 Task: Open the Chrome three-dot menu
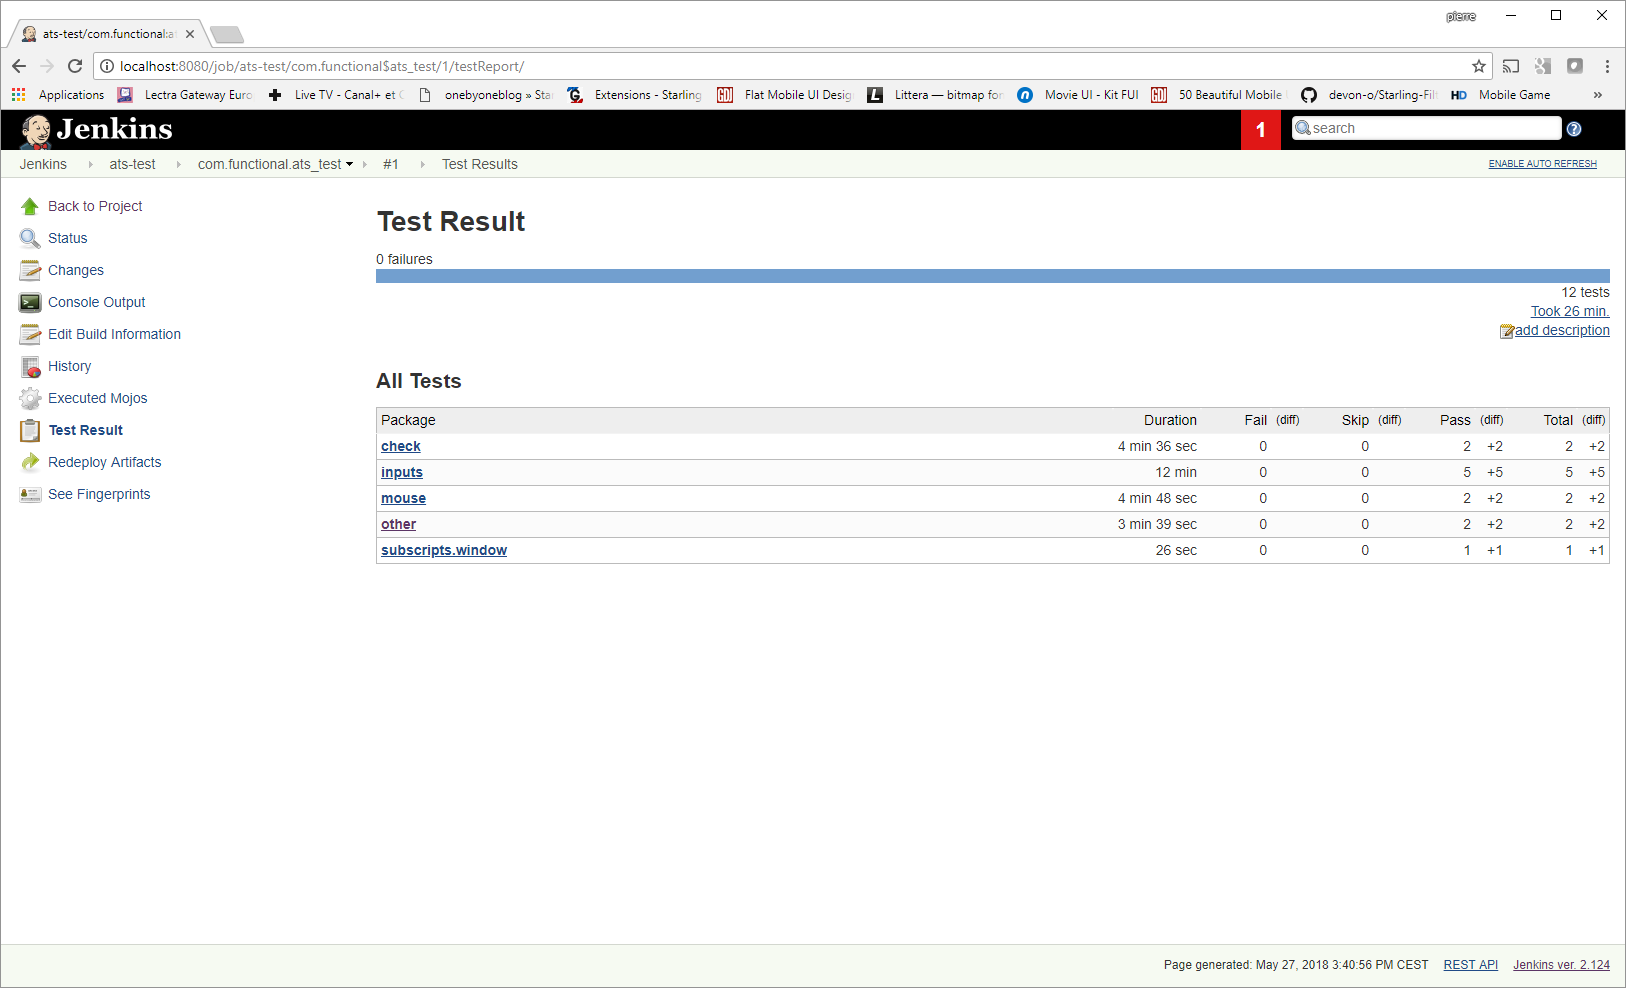(x=1607, y=66)
